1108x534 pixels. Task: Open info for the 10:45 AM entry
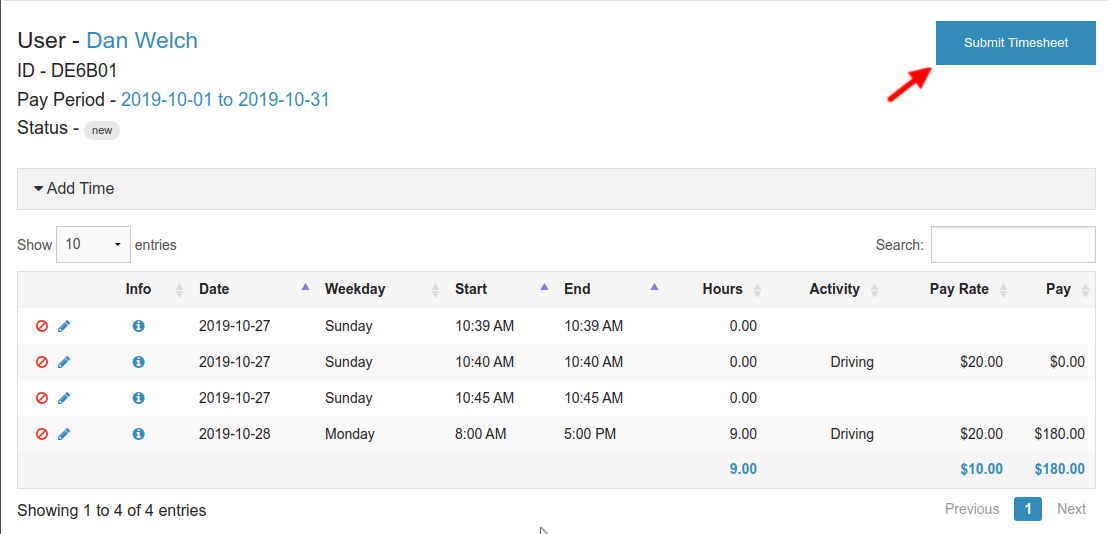point(139,398)
